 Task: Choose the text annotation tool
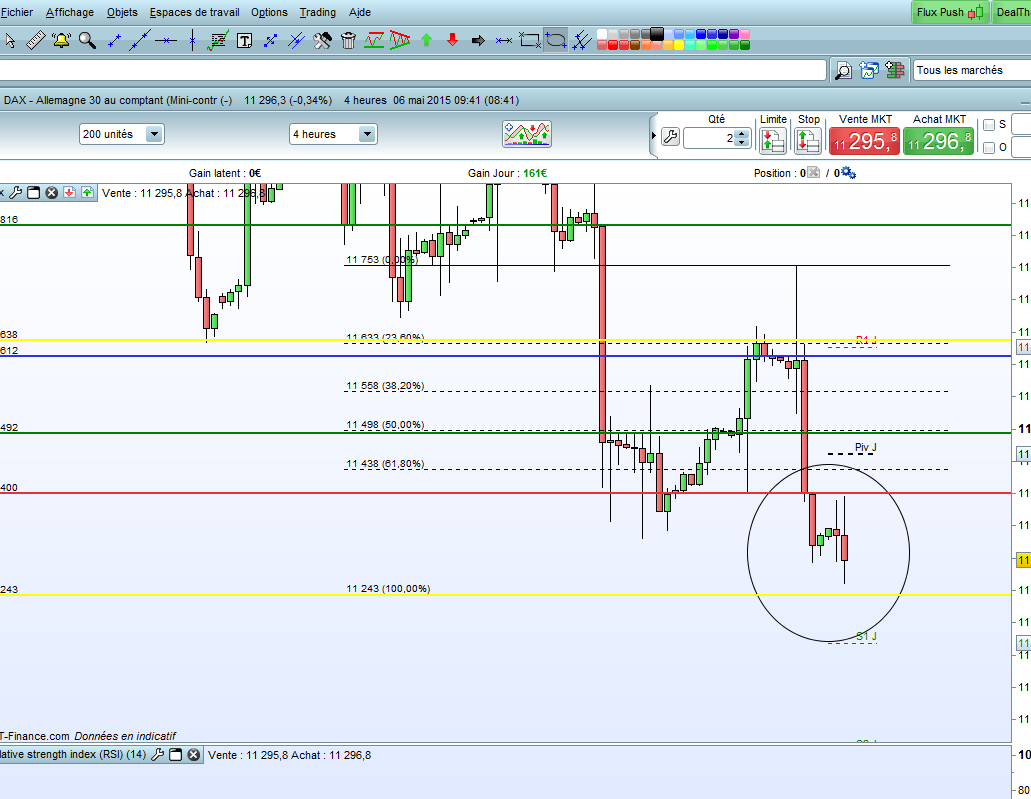tap(244, 41)
